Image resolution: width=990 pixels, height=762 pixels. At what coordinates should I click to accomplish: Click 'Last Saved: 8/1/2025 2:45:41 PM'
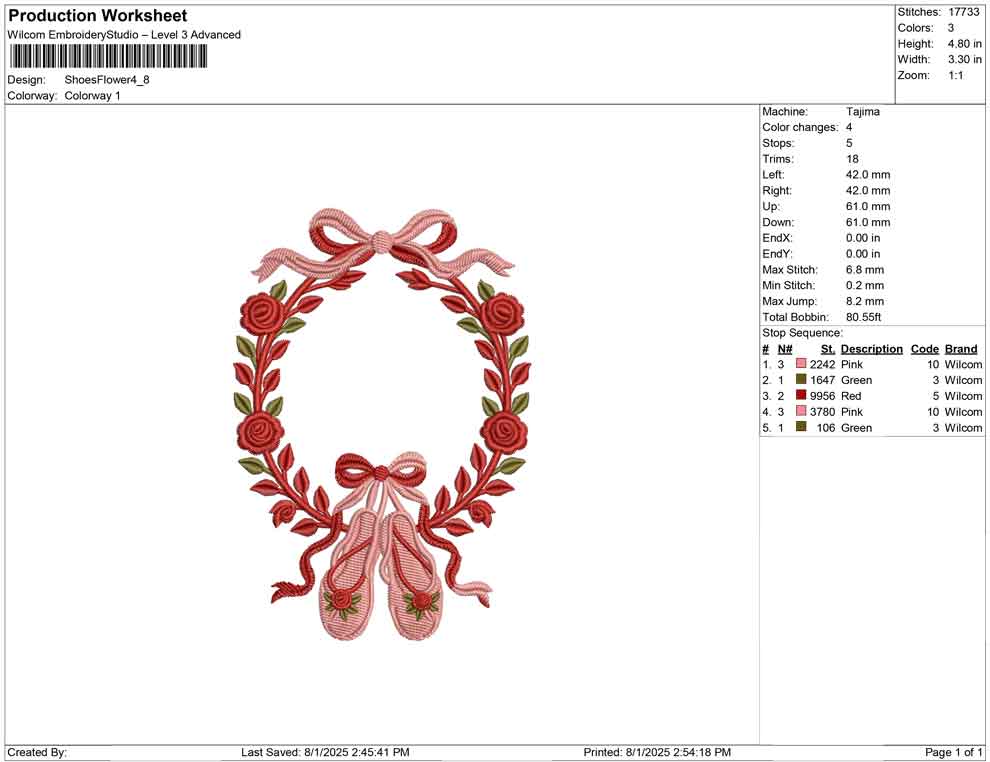point(325,752)
